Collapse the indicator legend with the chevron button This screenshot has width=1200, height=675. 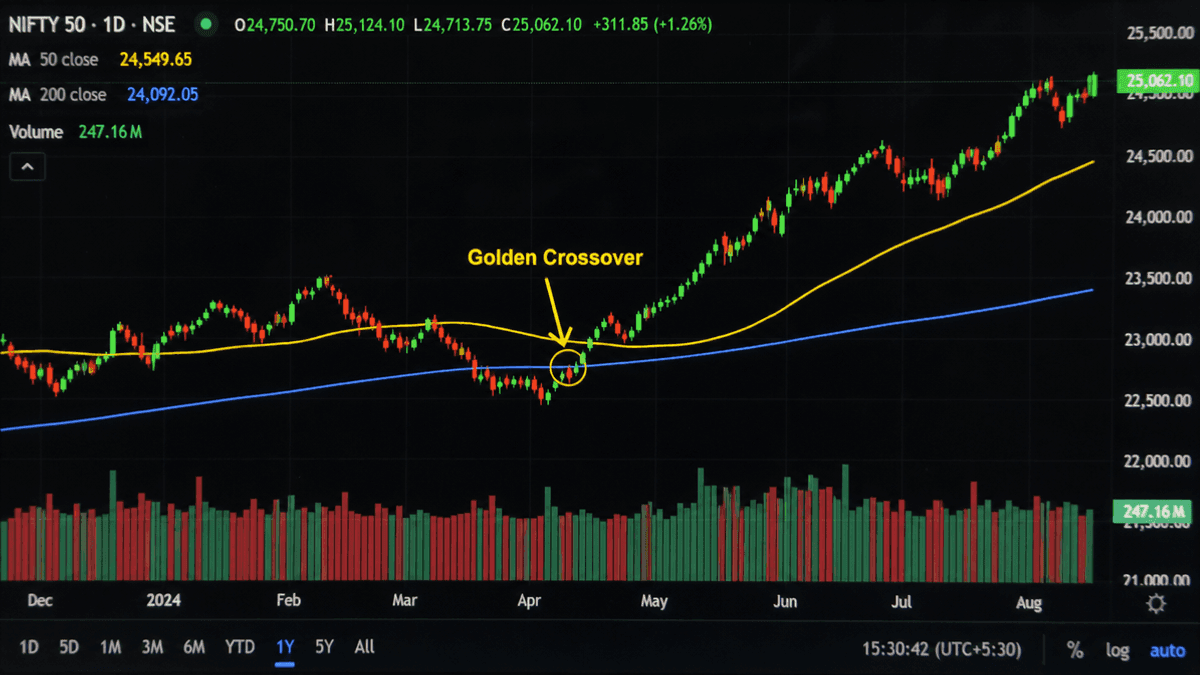[x=28, y=167]
